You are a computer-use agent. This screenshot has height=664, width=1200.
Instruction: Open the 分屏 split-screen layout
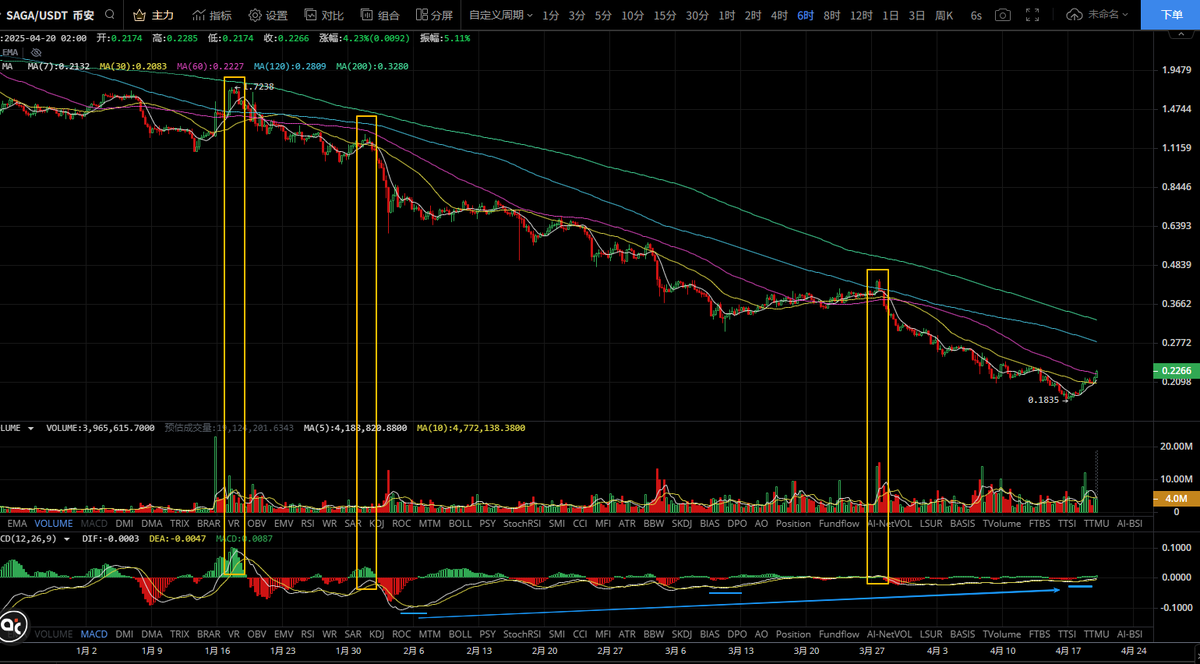[434, 15]
